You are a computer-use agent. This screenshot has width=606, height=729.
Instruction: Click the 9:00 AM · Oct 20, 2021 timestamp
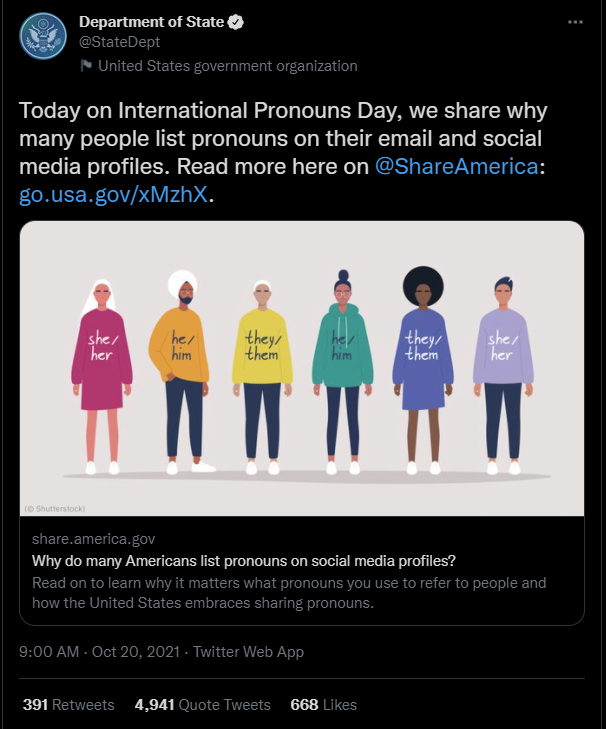pyautogui.click(x=100, y=652)
